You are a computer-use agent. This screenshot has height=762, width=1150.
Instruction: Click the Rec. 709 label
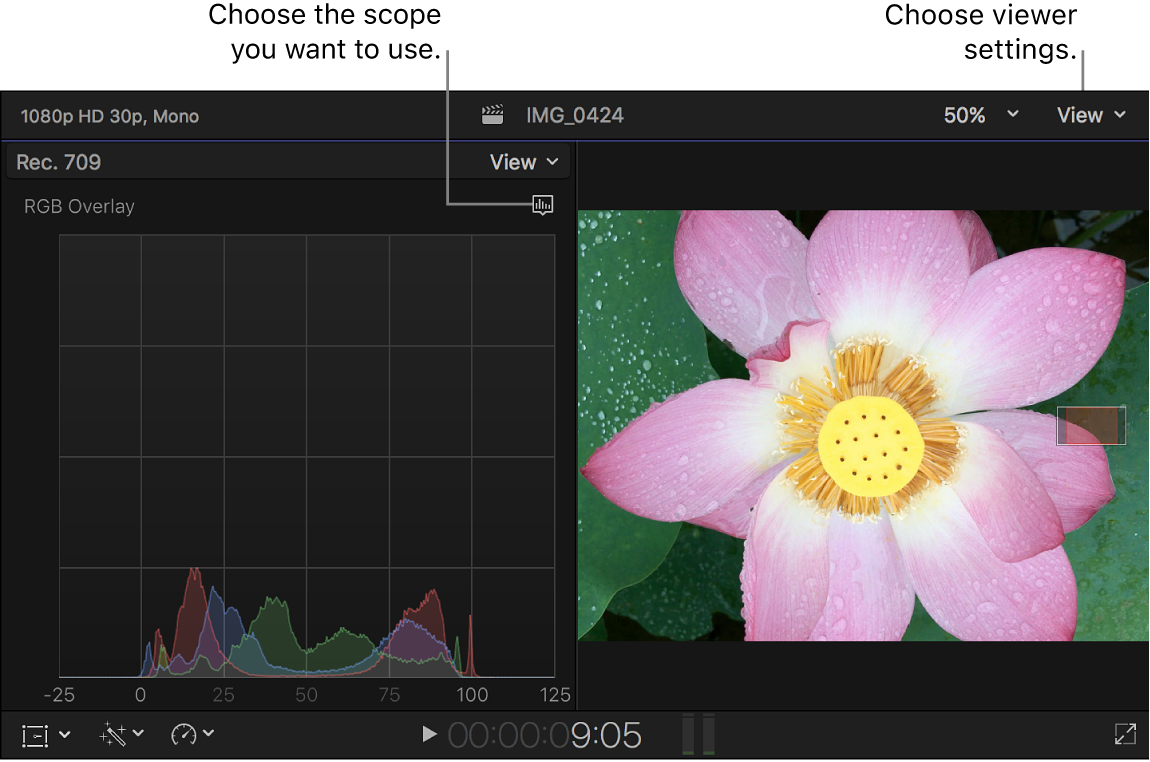click(59, 161)
